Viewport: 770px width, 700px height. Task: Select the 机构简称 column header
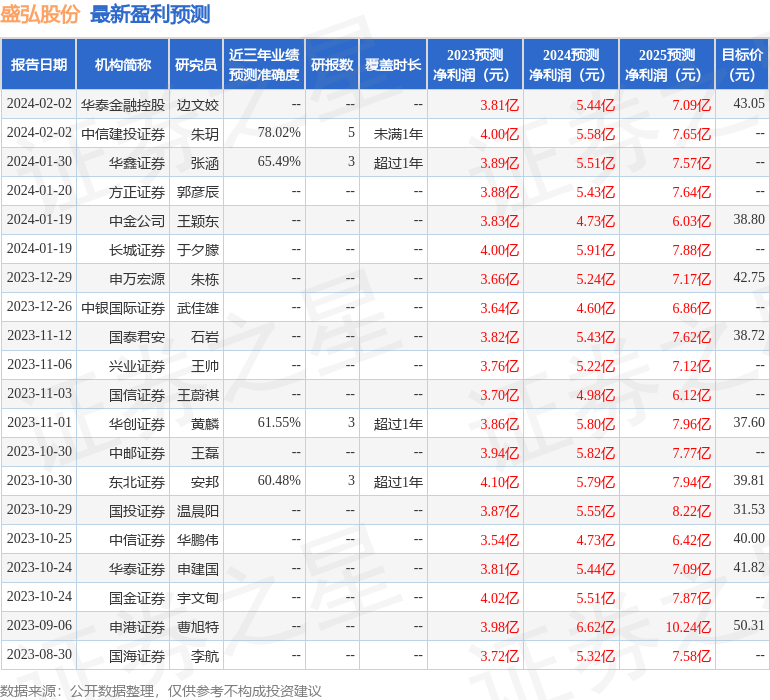coord(123,64)
